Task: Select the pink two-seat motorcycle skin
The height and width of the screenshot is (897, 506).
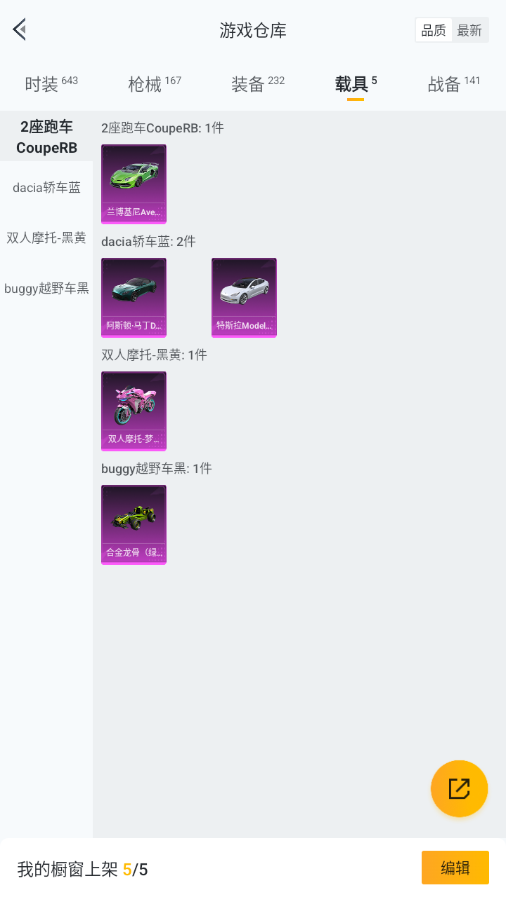Action: point(134,411)
